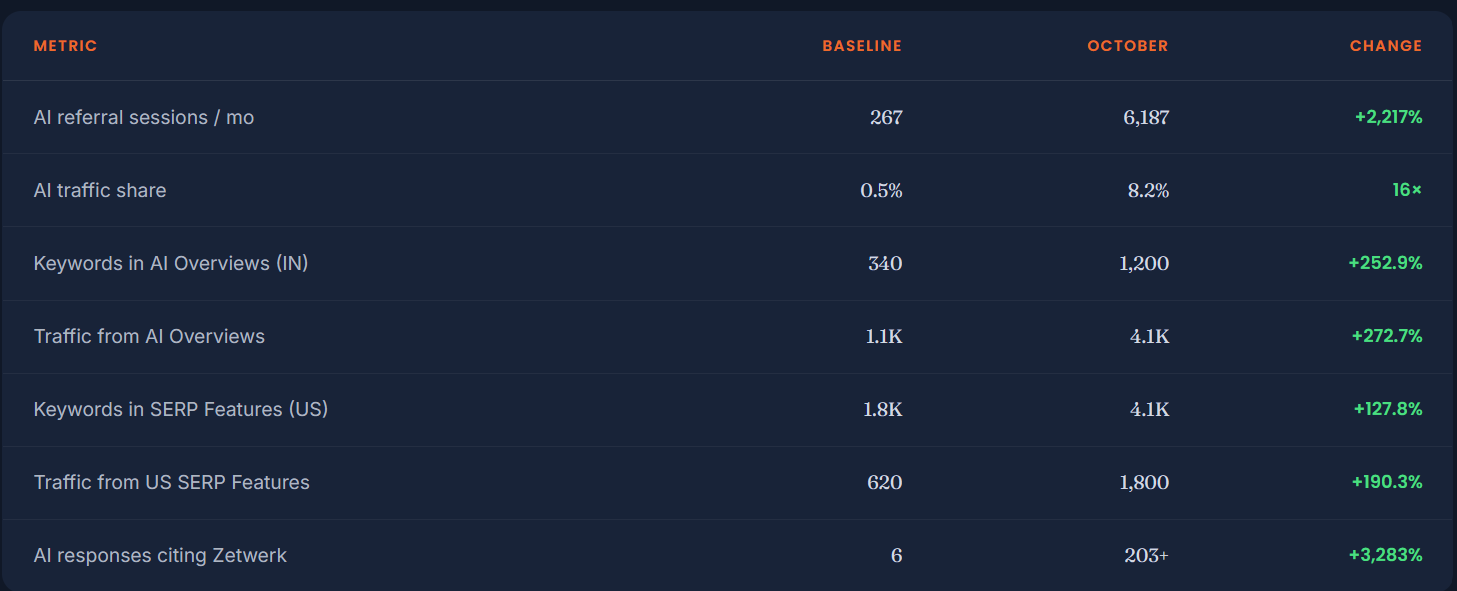Viewport: 1457px width, 591px height.
Task: Click the +190.3% change value
Action: [1387, 482]
